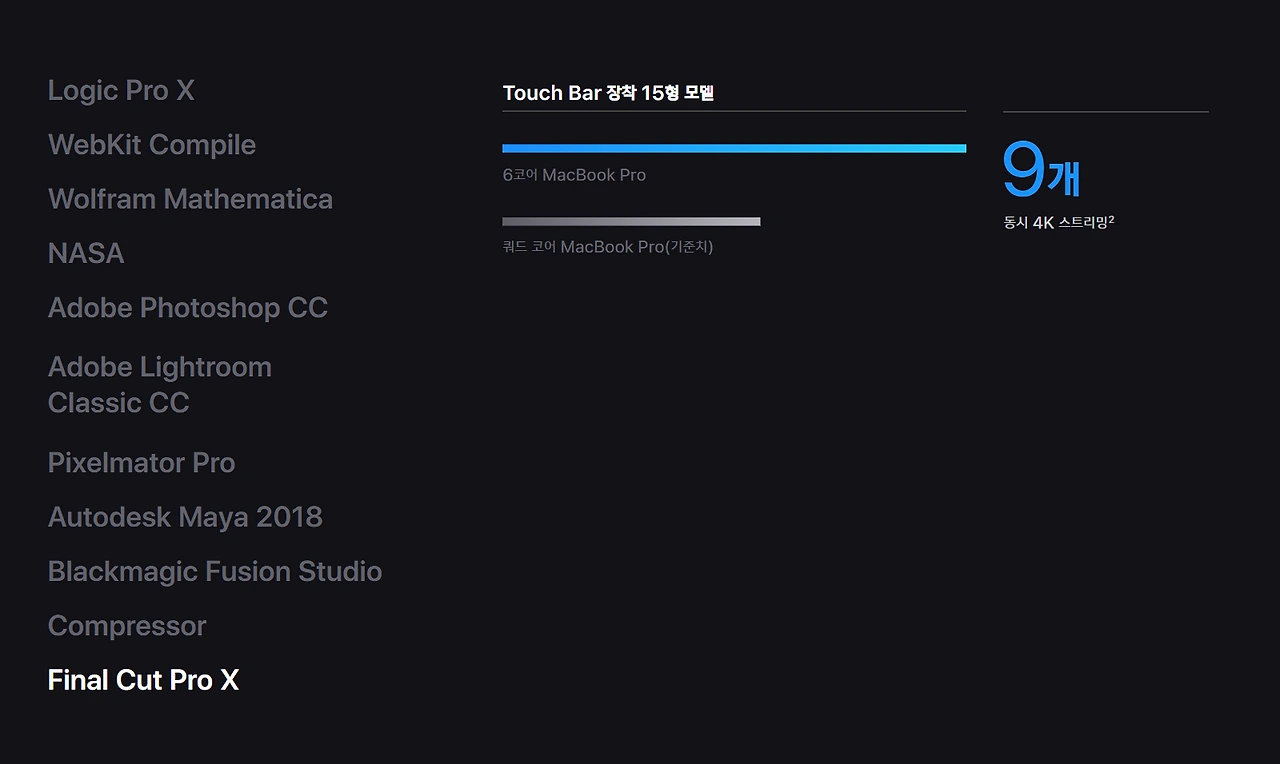Switch to the WebKit Compile benchmark
1280x764 pixels.
[x=152, y=145]
